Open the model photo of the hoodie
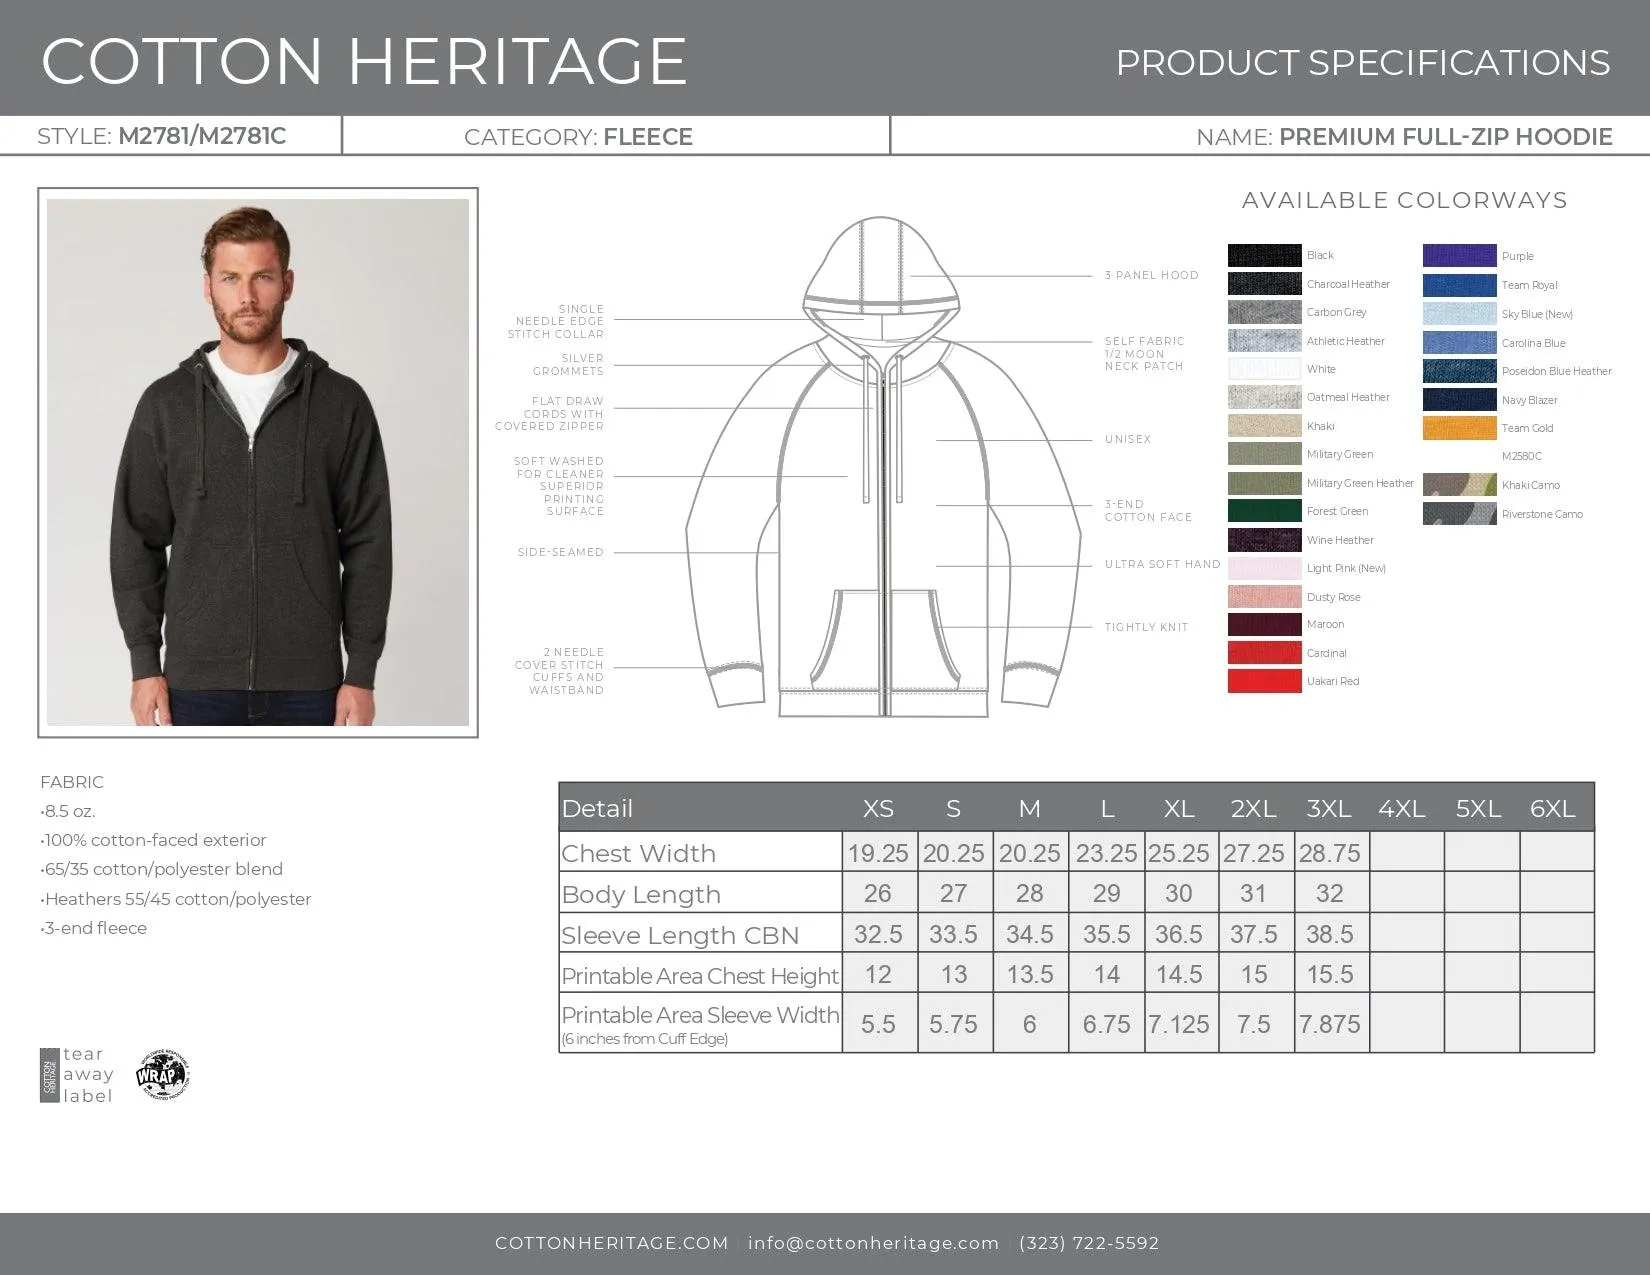Screen dimensions: 1650x1275 [x=258, y=462]
